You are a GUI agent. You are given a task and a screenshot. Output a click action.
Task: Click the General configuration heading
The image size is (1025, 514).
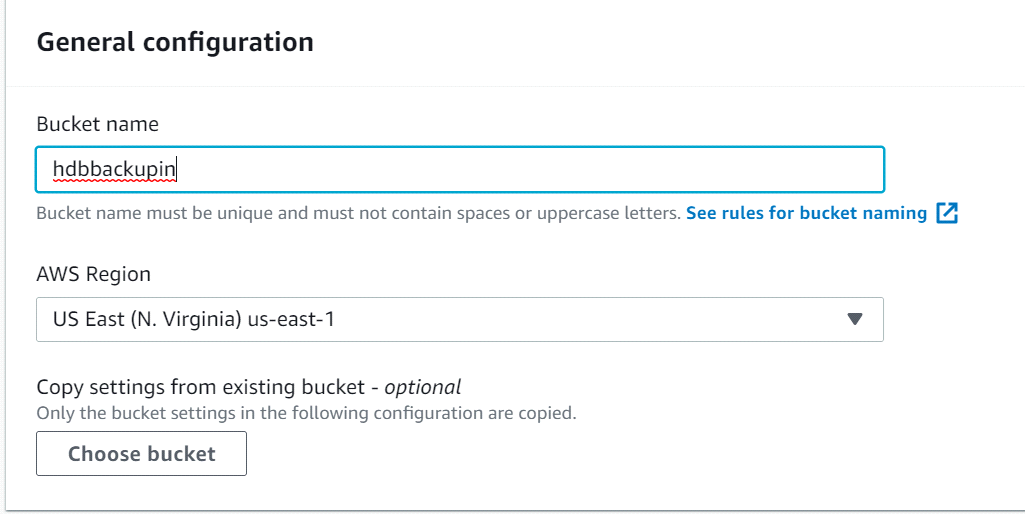click(x=175, y=42)
